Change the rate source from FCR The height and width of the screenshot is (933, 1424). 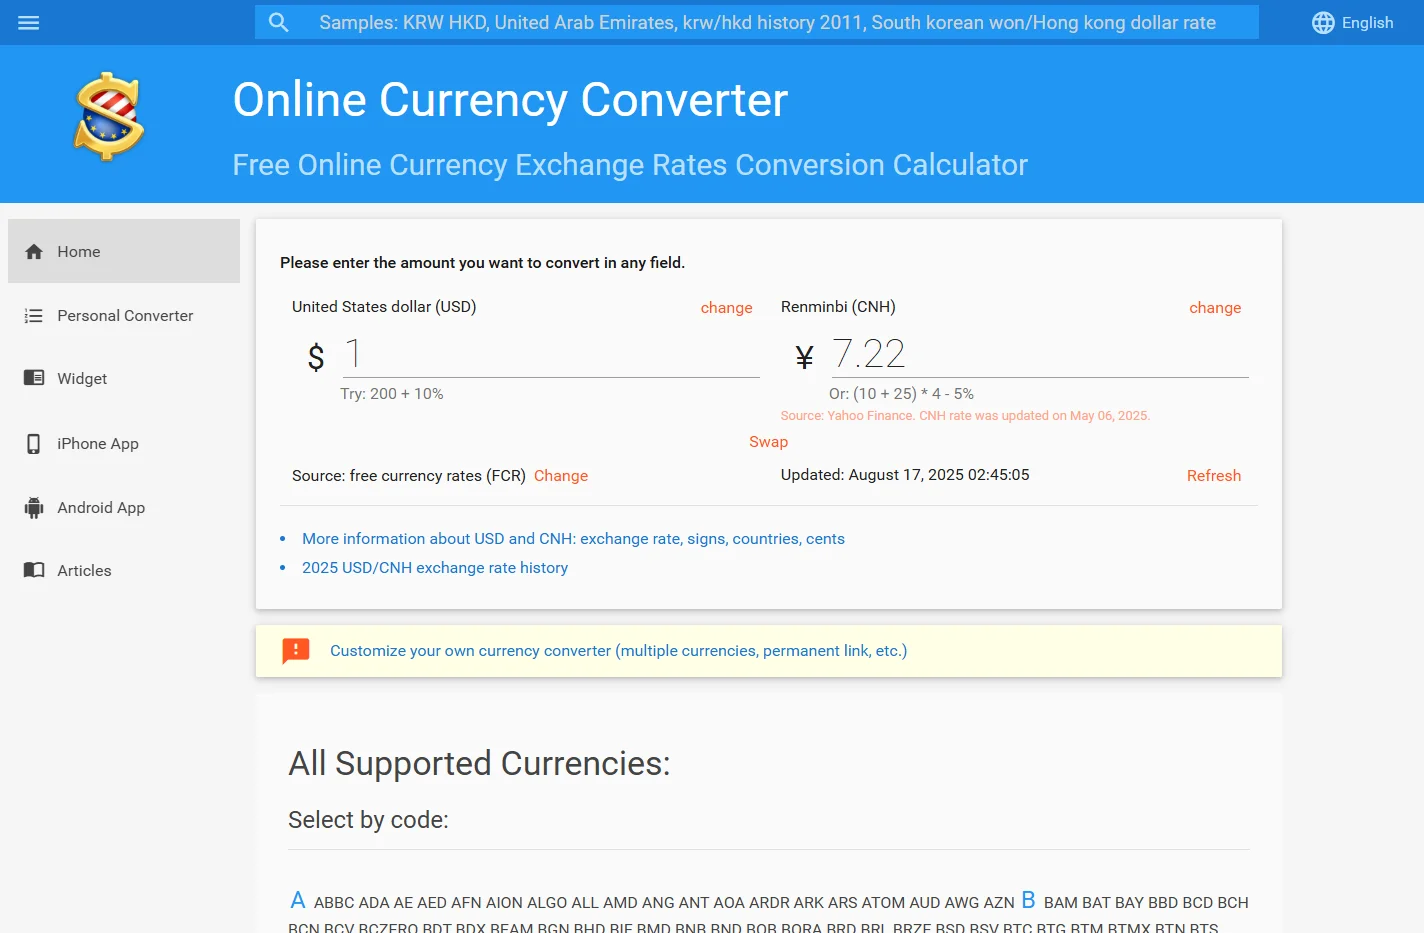tap(561, 476)
